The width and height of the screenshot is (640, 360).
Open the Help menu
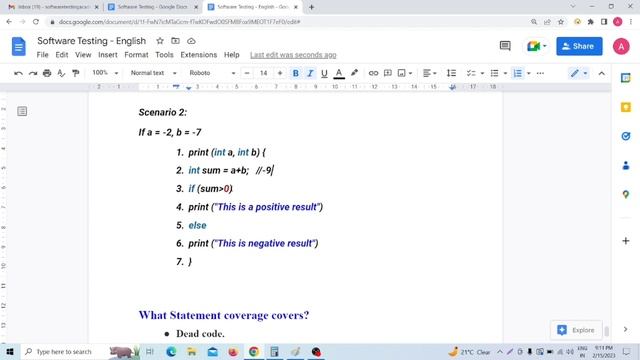pyautogui.click(x=231, y=55)
